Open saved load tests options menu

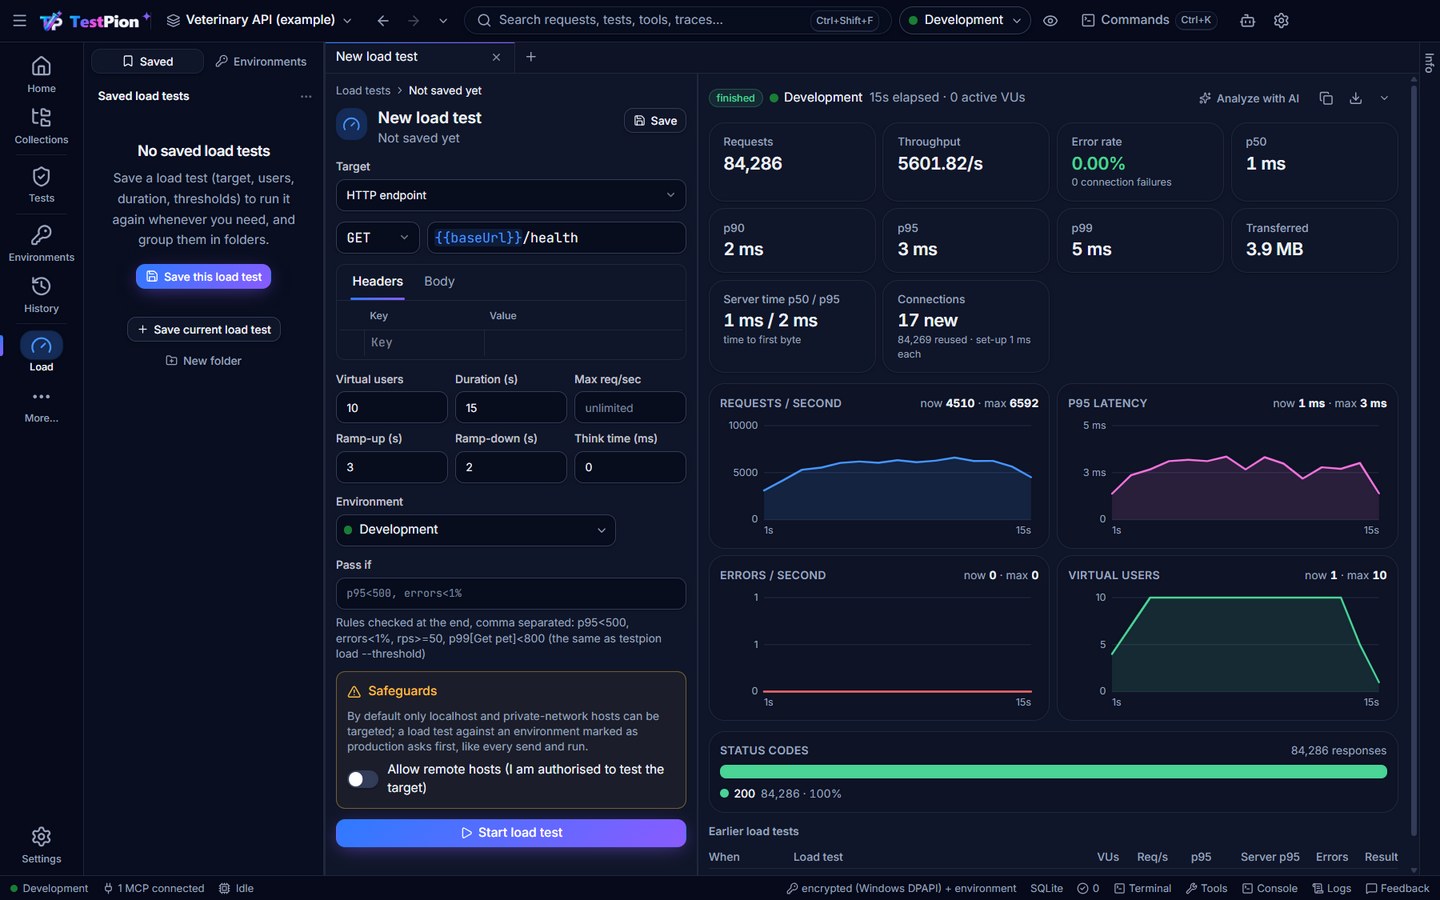tap(306, 96)
